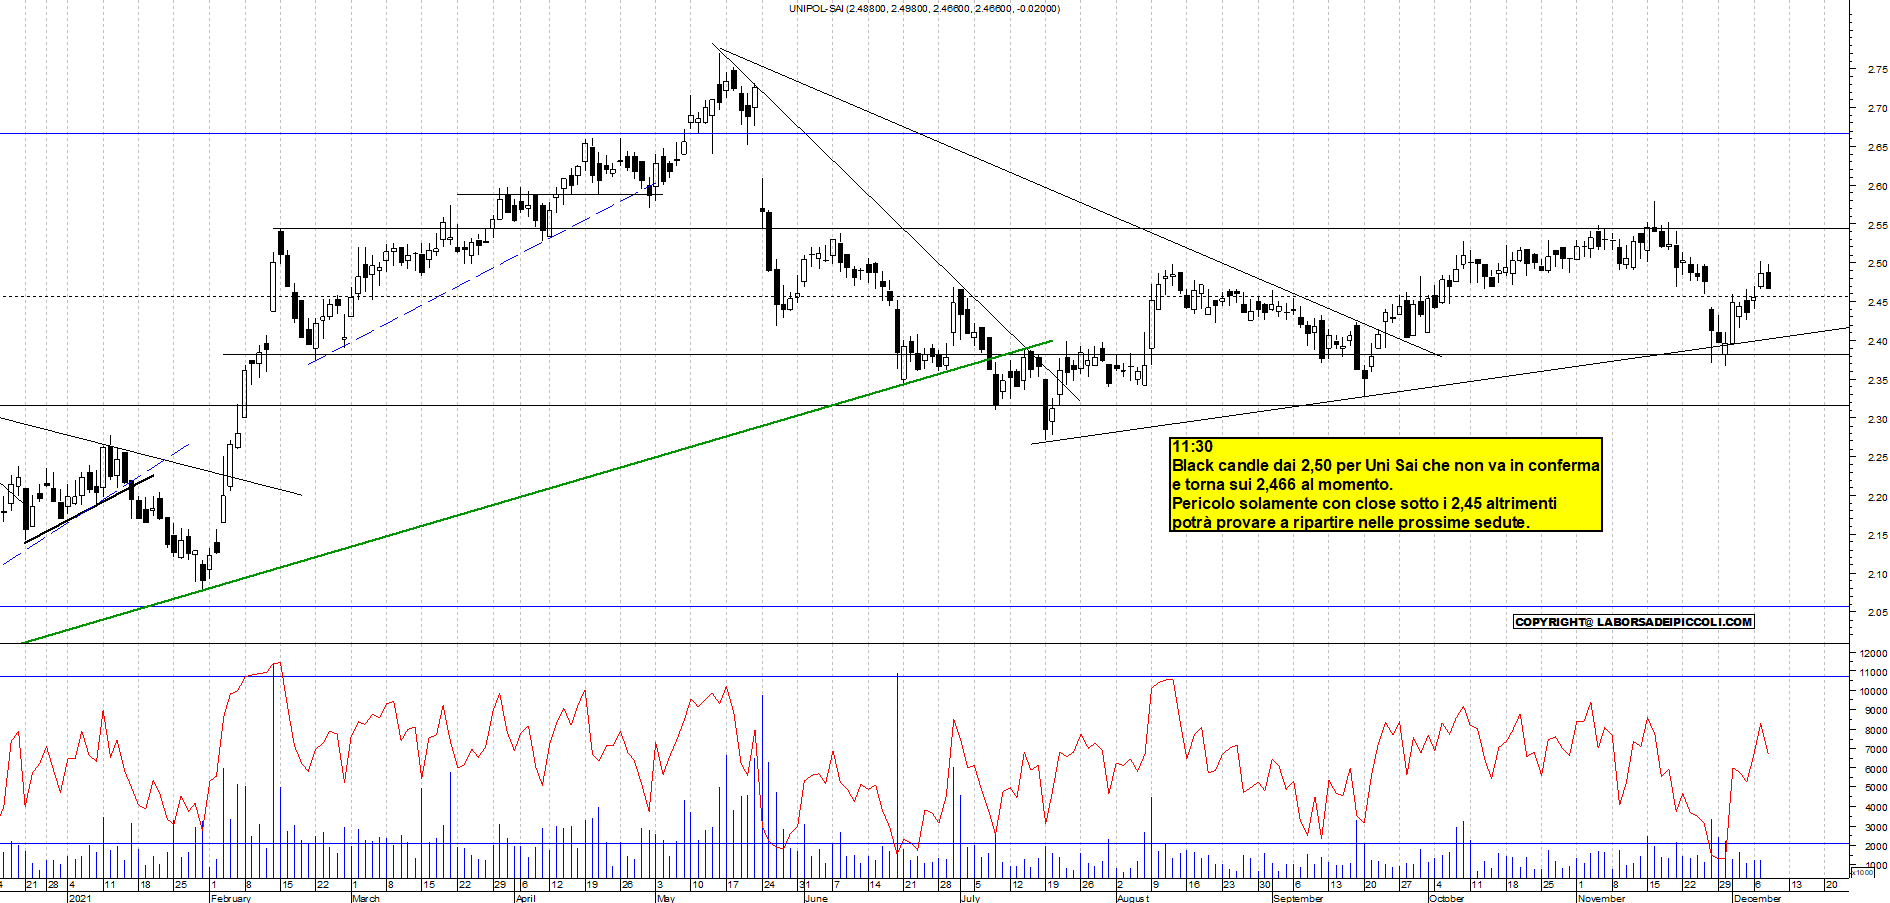Click the 2.55 price axis label
The width and height of the screenshot is (1890, 903).
[x=1877, y=226]
